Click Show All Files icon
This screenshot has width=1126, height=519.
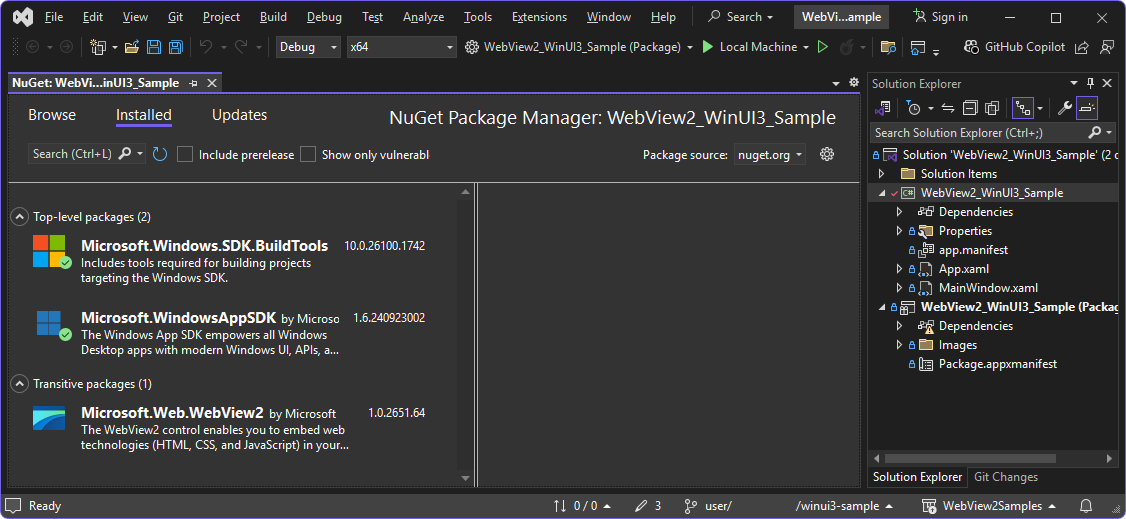click(x=992, y=108)
